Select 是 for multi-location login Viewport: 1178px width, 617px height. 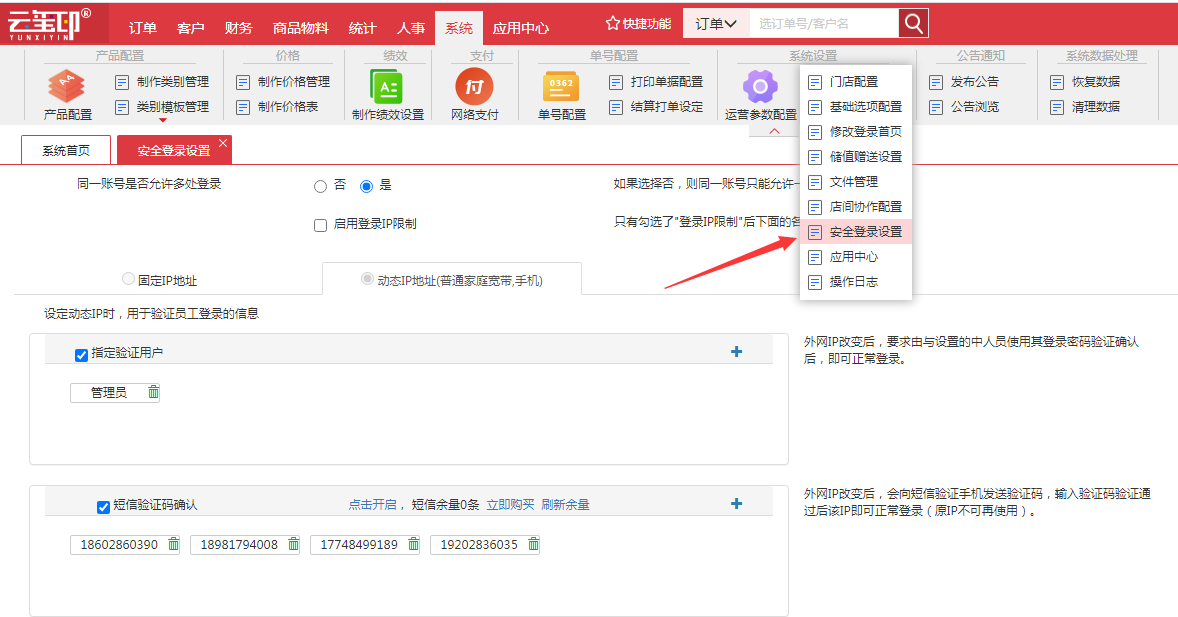[367, 186]
